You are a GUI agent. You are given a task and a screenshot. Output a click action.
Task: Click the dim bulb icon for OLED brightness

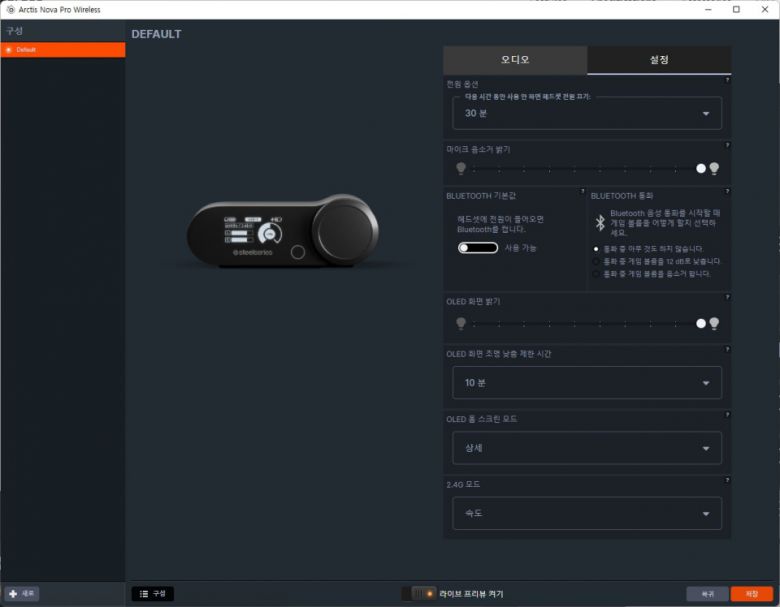pyautogui.click(x=461, y=324)
